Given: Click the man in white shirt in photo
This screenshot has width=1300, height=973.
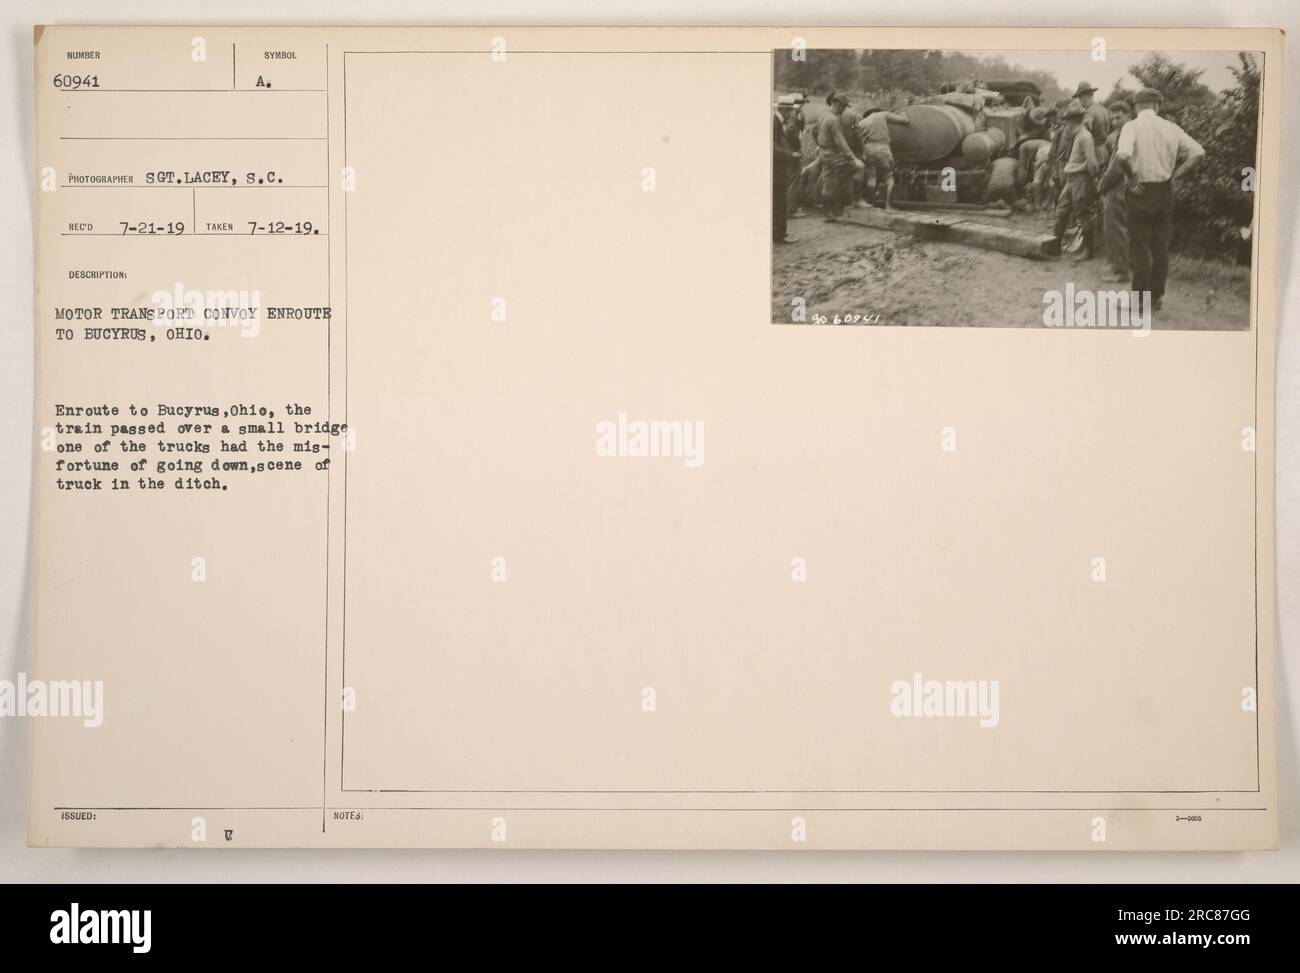Looking at the screenshot, I should (x=1156, y=190).
